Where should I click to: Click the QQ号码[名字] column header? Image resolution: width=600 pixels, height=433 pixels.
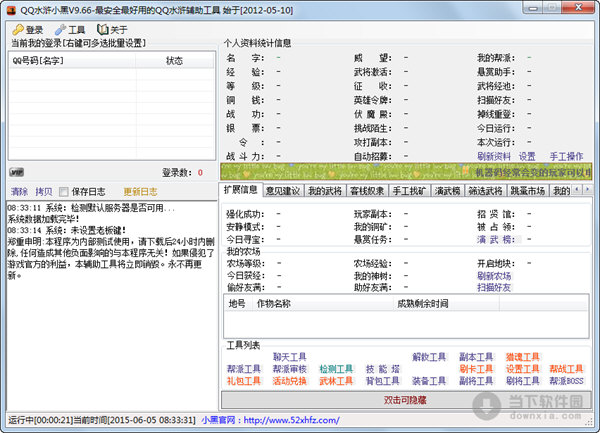tap(72, 60)
